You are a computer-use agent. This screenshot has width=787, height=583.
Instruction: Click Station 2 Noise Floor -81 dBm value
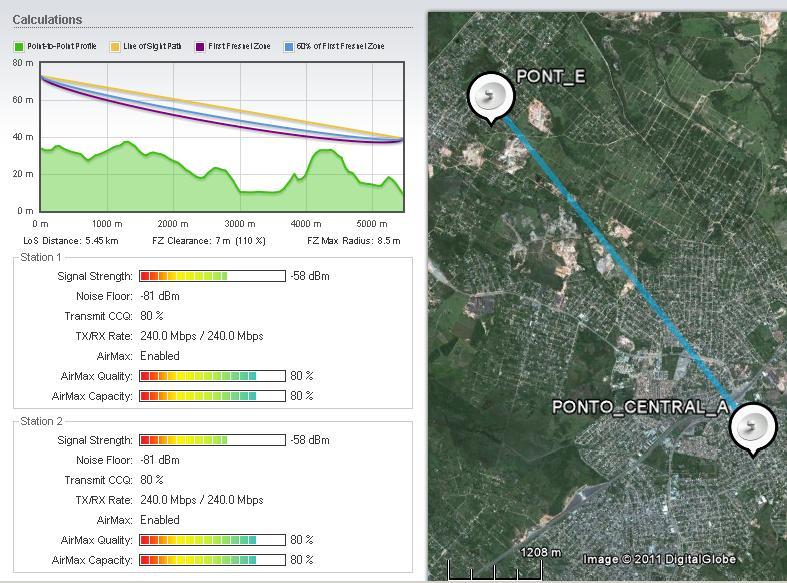[160, 460]
